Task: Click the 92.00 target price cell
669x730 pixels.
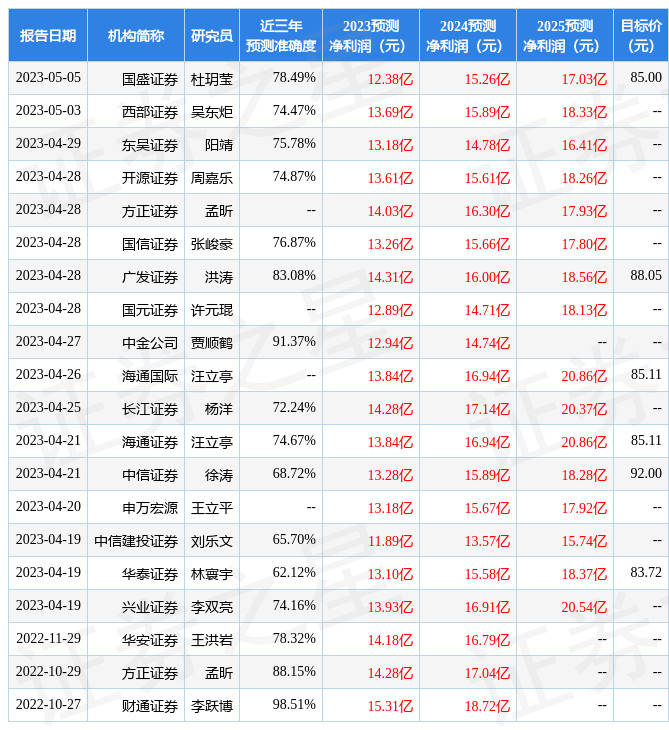Action: (645, 474)
